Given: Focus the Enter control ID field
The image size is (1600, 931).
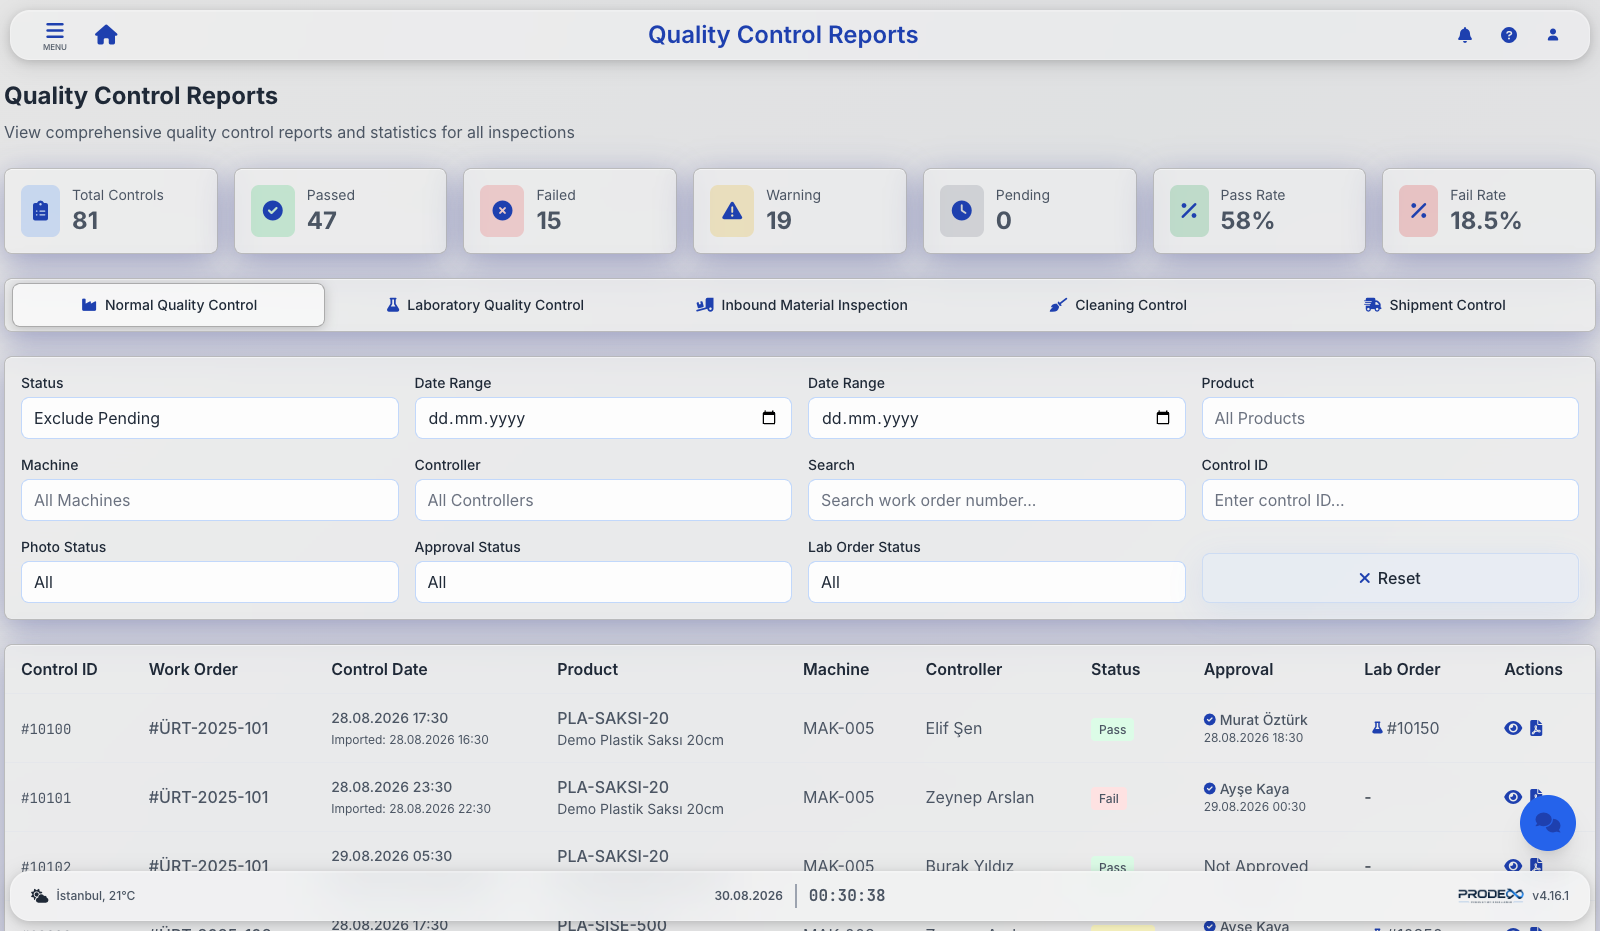Looking at the screenshot, I should pyautogui.click(x=1390, y=500).
